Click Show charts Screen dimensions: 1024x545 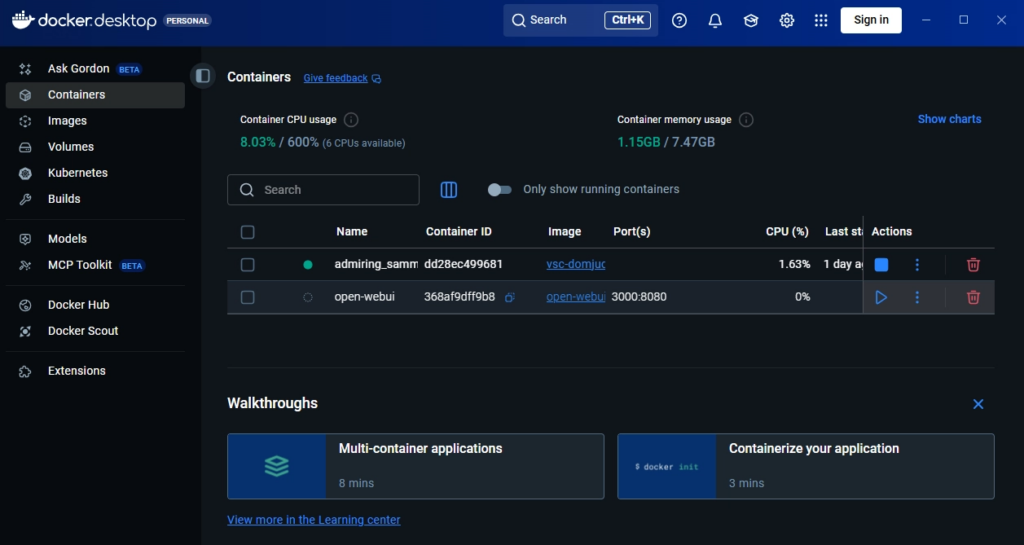(949, 119)
